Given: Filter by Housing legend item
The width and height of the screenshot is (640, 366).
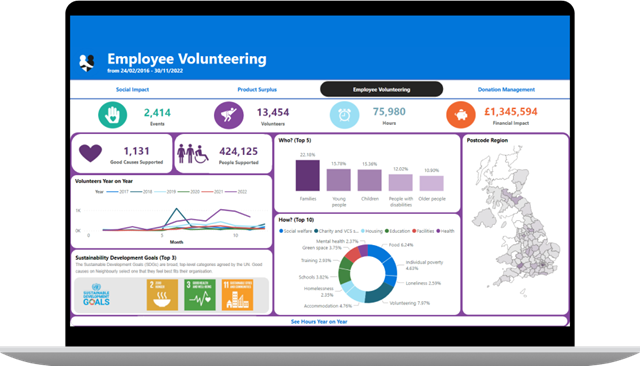Looking at the screenshot, I should point(372,231).
